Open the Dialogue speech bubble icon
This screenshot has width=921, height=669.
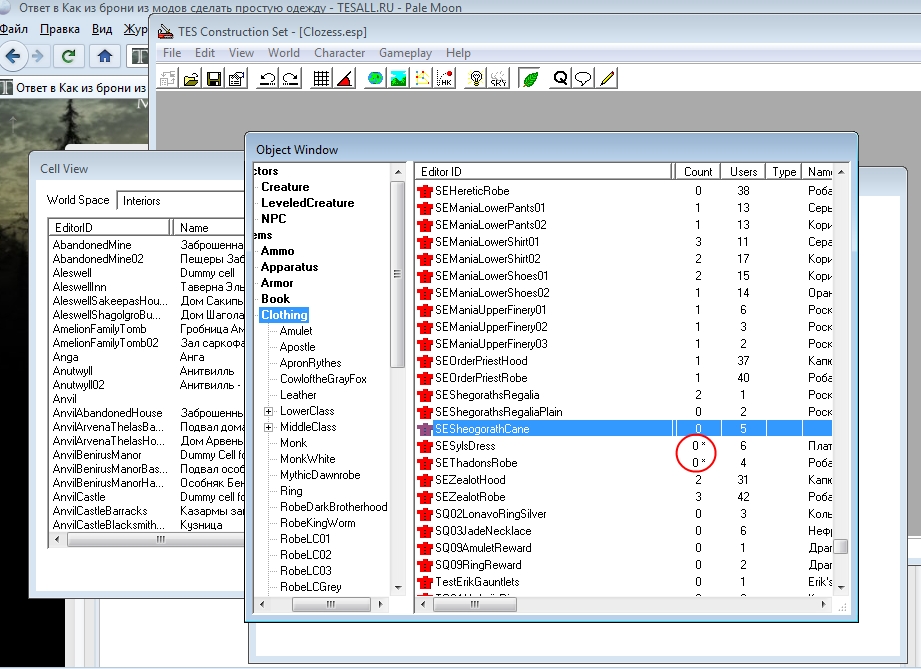pos(583,79)
